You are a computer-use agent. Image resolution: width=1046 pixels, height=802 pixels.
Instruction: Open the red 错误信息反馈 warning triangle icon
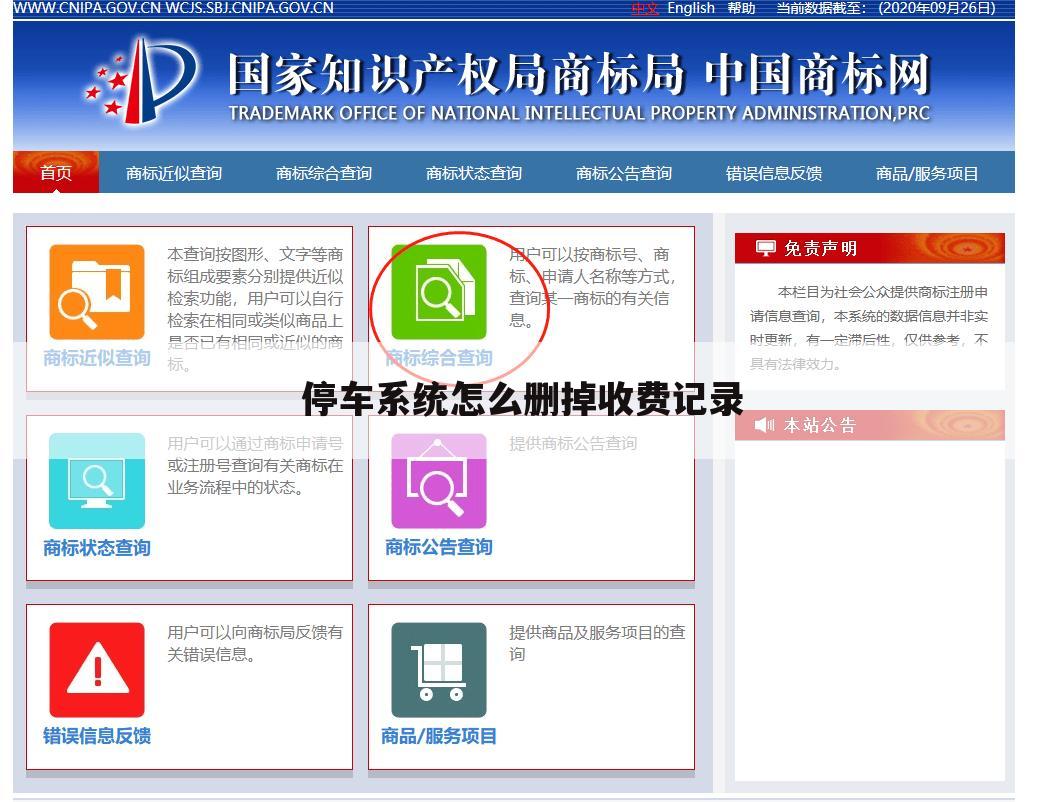tap(97, 670)
